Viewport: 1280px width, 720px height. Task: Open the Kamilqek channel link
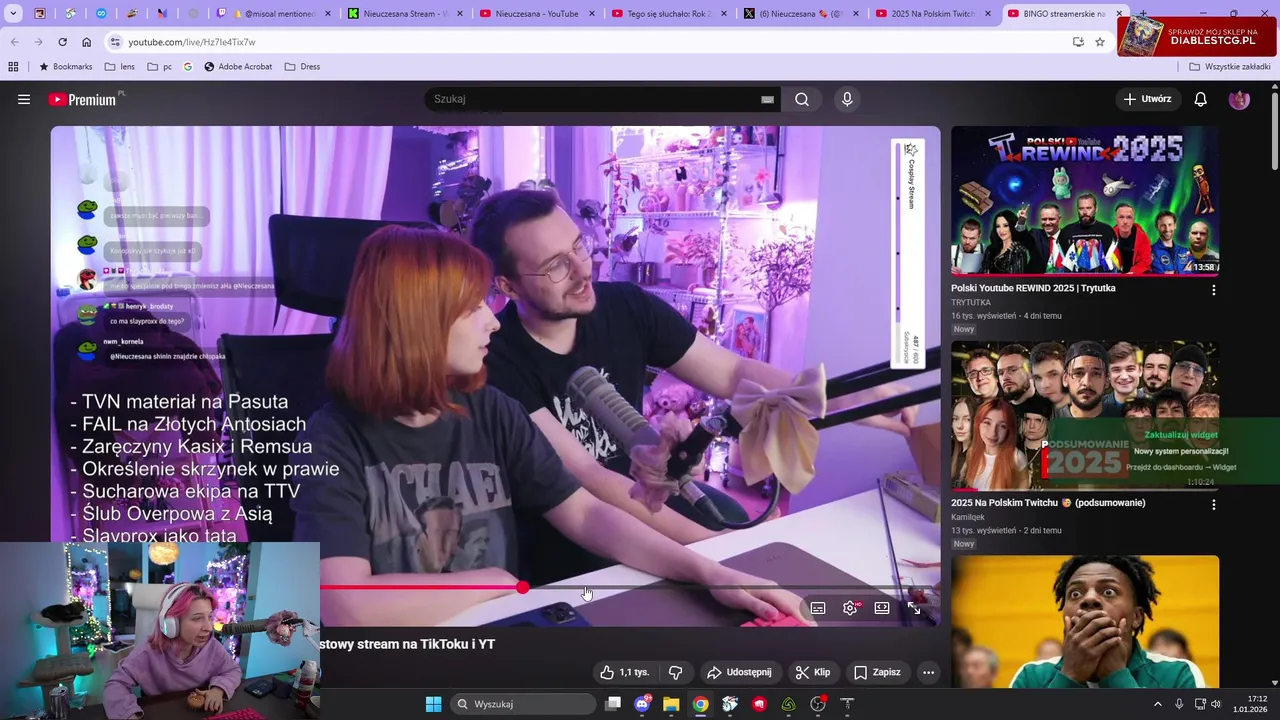click(x=968, y=517)
